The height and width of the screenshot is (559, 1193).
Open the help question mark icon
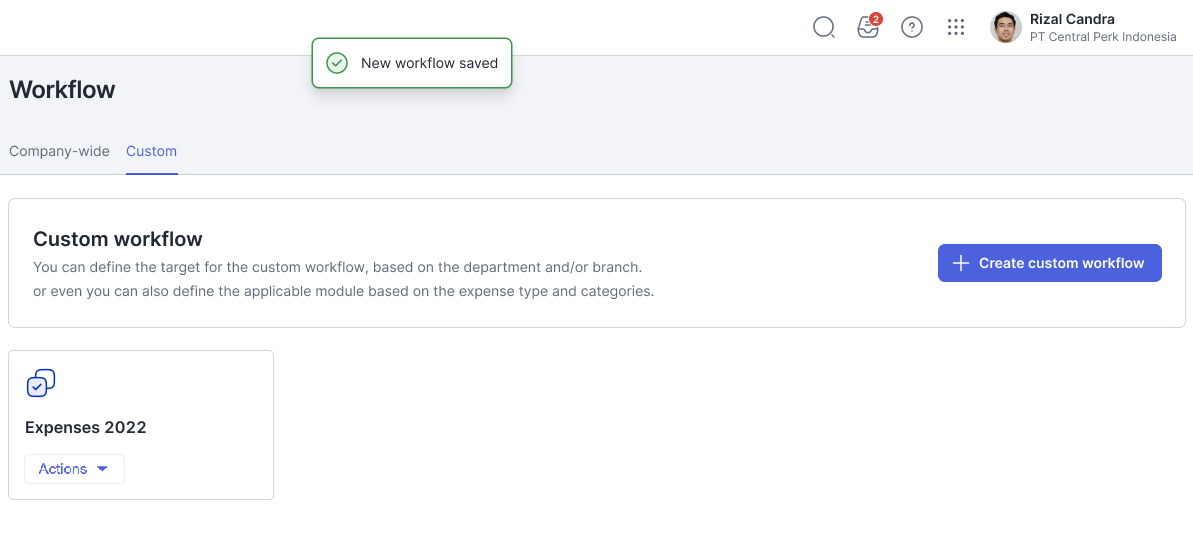pos(912,28)
